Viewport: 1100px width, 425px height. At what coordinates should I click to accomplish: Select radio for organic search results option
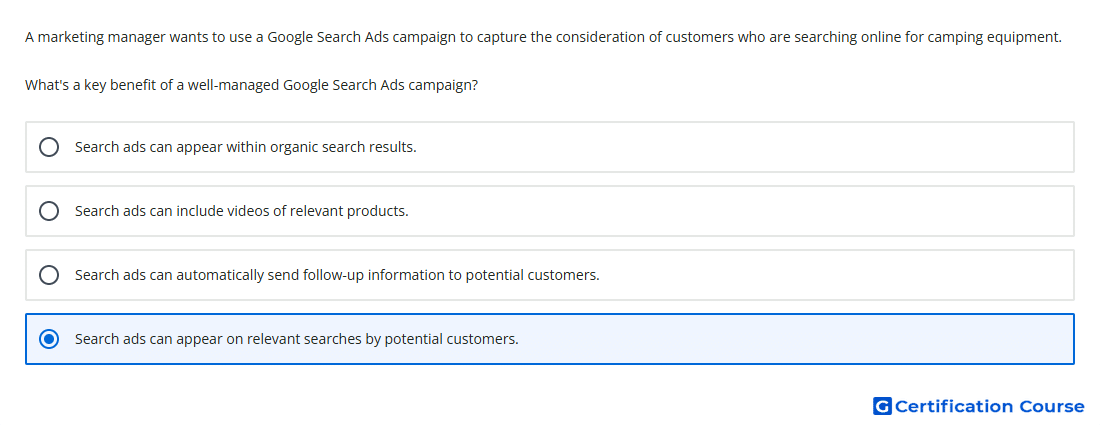tap(49, 147)
